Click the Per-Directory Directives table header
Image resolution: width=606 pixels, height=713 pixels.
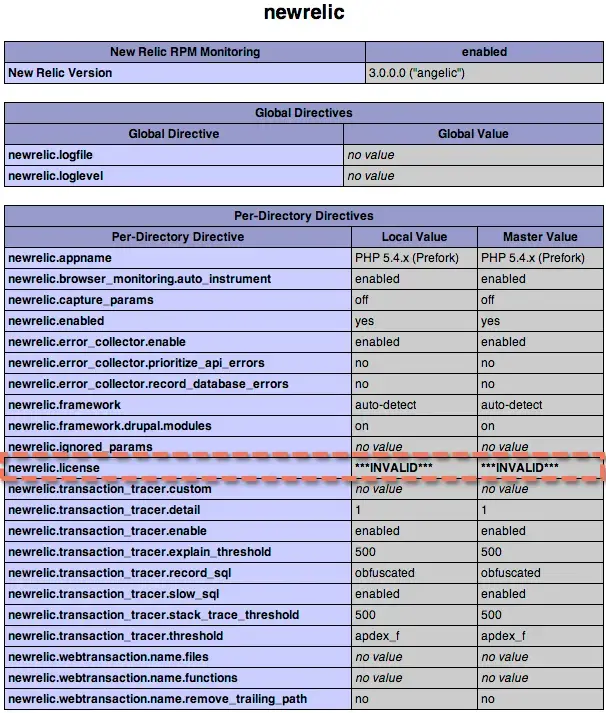click(303, 216)
